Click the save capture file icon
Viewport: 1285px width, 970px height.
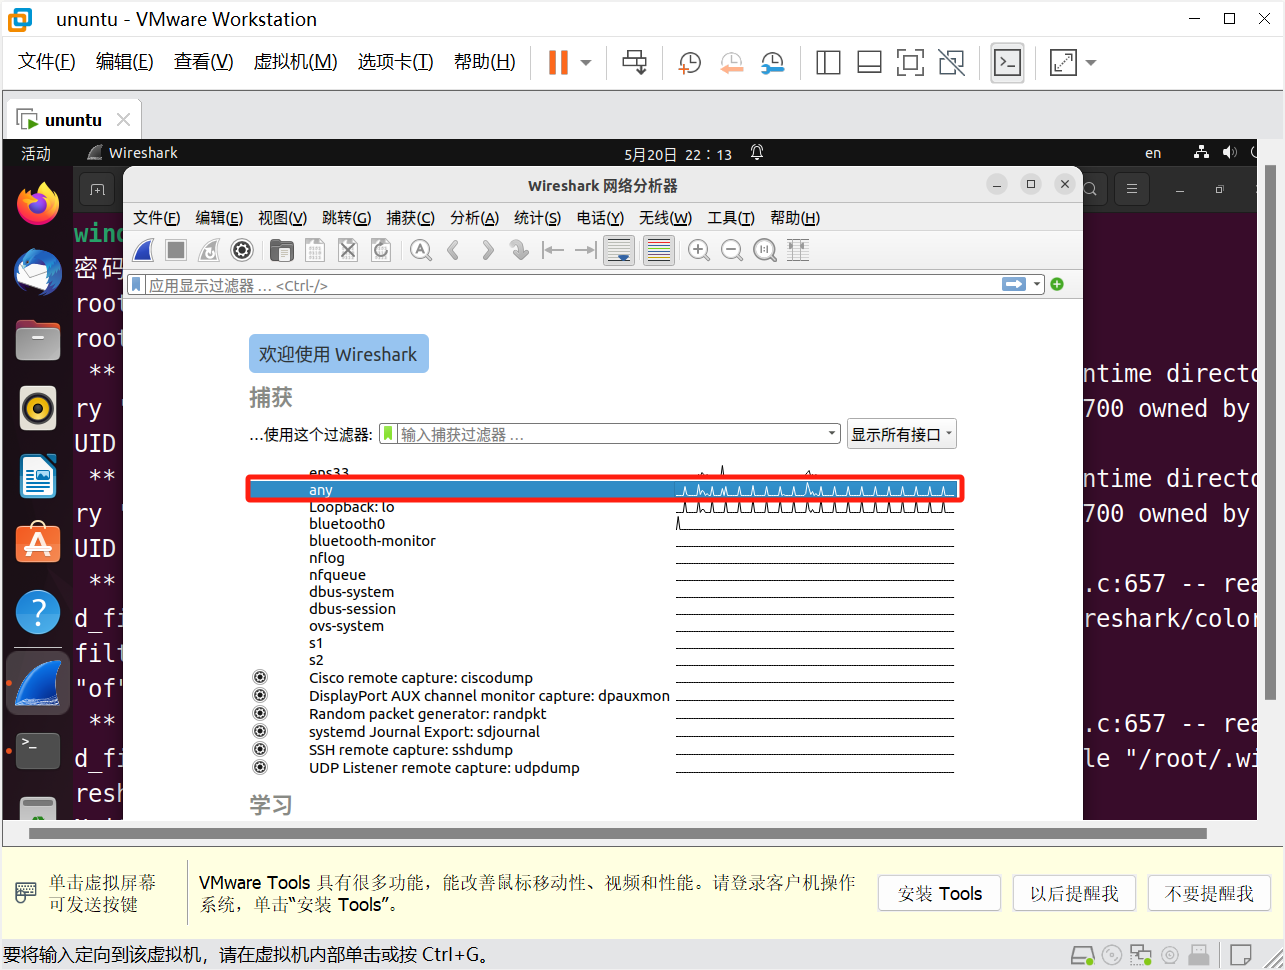coord(315,250)
